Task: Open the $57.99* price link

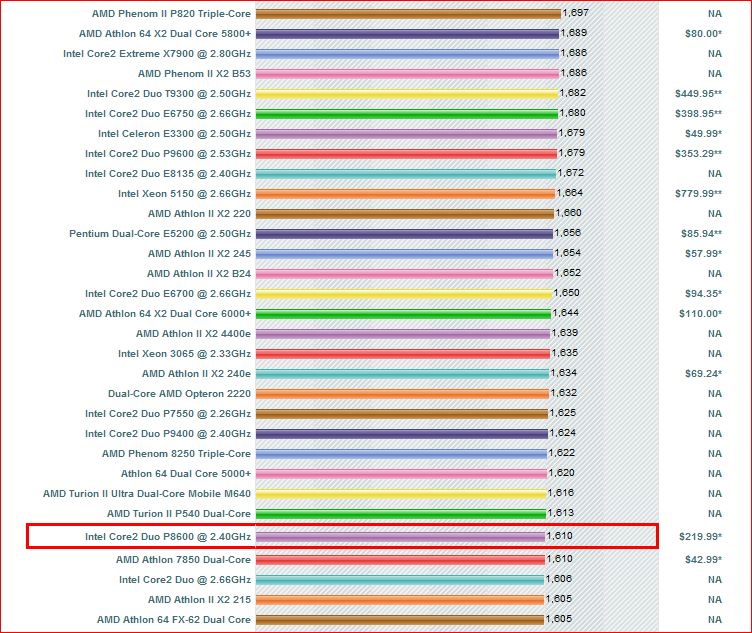Action: 704,254
